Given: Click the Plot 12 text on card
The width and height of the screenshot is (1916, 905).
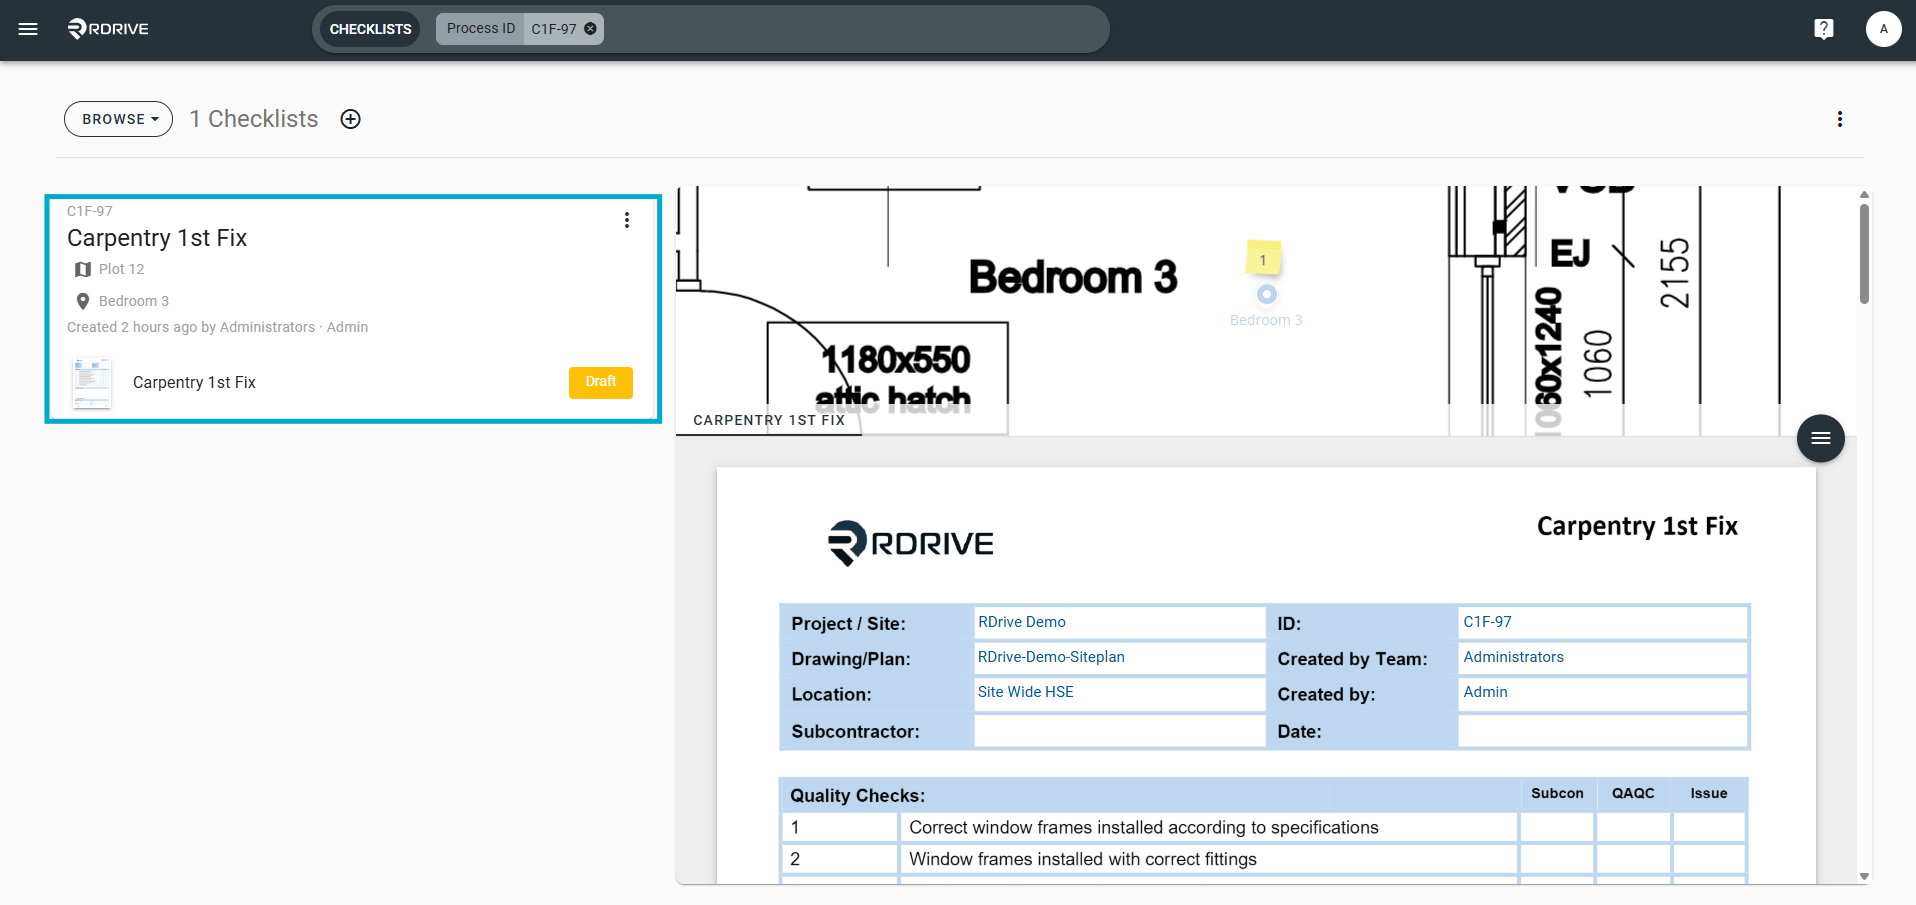Looking at the screenshot, I should 122,269.
